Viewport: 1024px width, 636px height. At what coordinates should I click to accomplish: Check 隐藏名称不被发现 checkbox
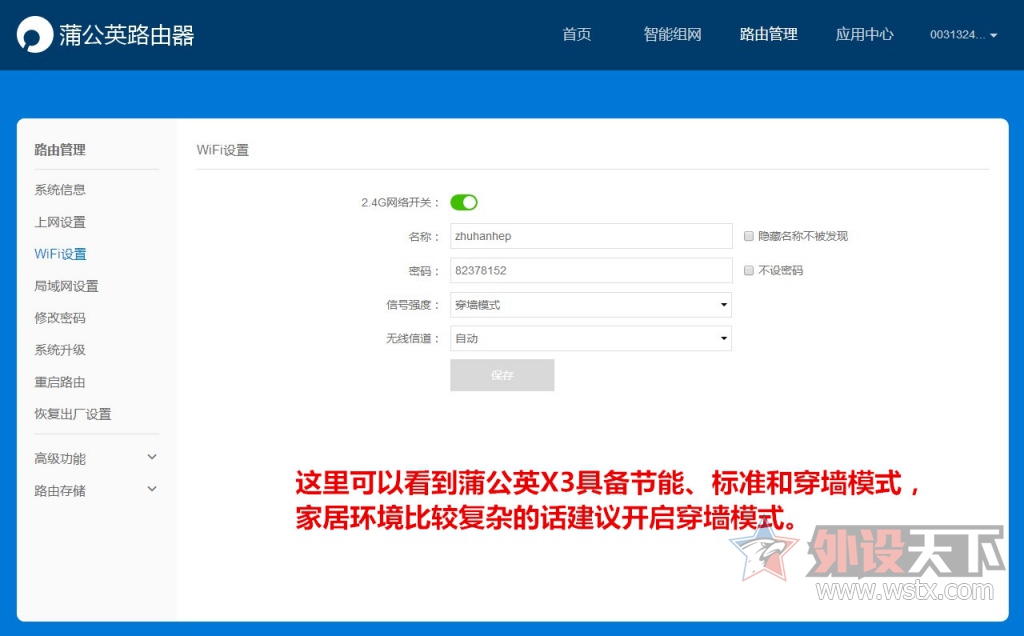click(749, 236)
